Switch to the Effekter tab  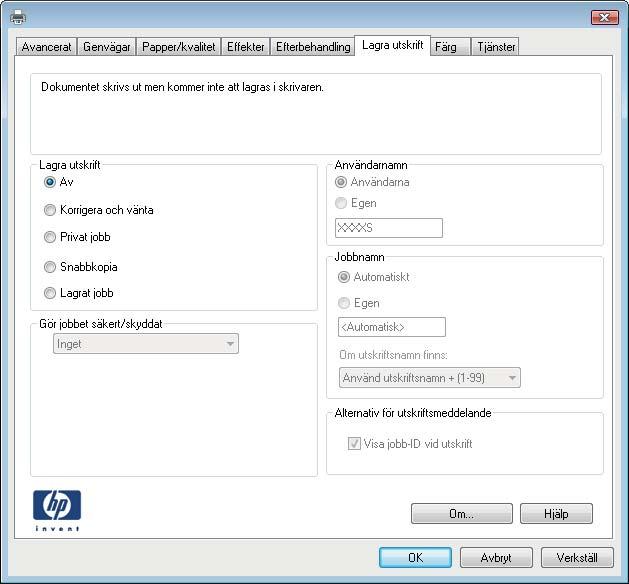[x=246, y=47]
